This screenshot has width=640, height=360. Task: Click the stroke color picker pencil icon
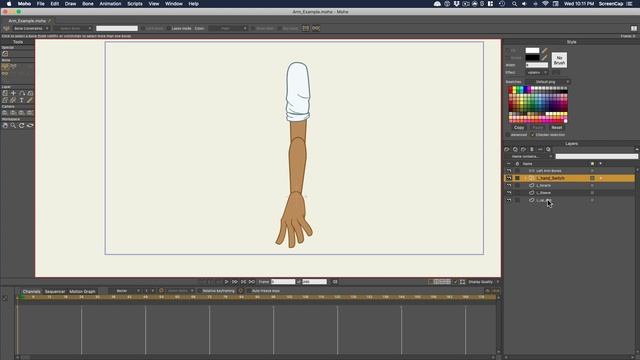coord(544,58)
